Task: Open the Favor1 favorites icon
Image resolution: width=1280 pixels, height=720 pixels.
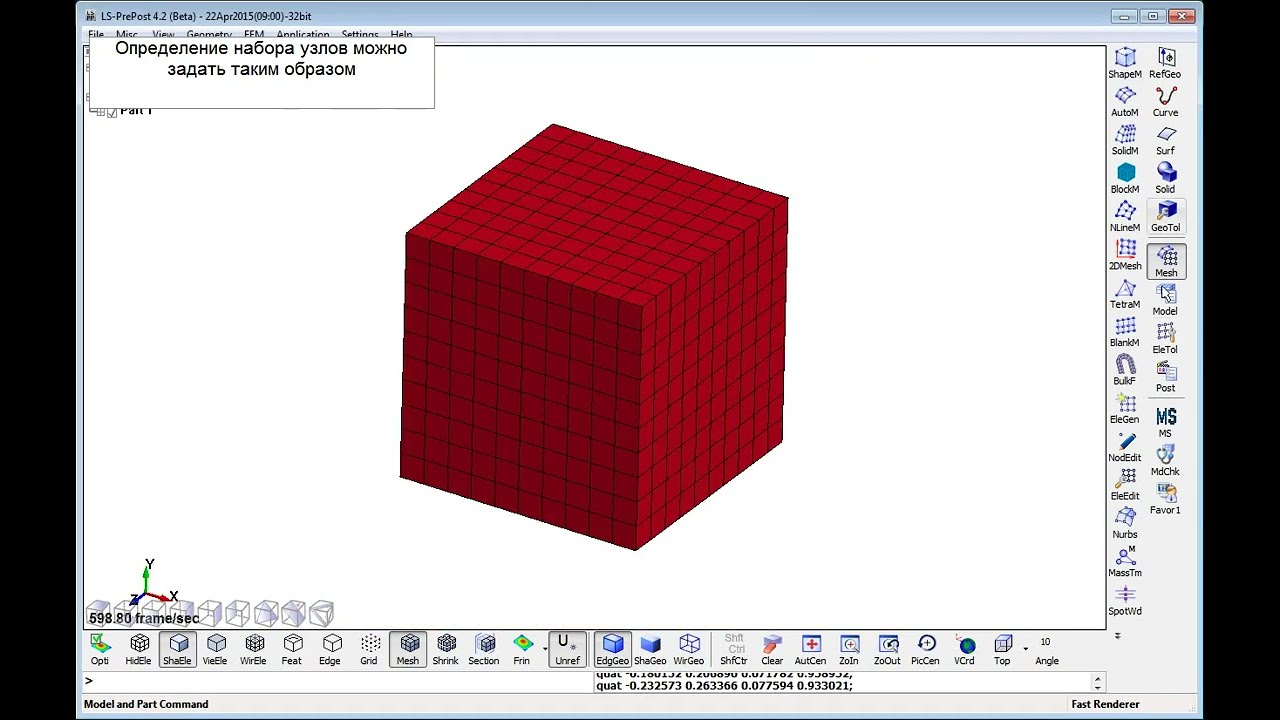Action: 1165,498
